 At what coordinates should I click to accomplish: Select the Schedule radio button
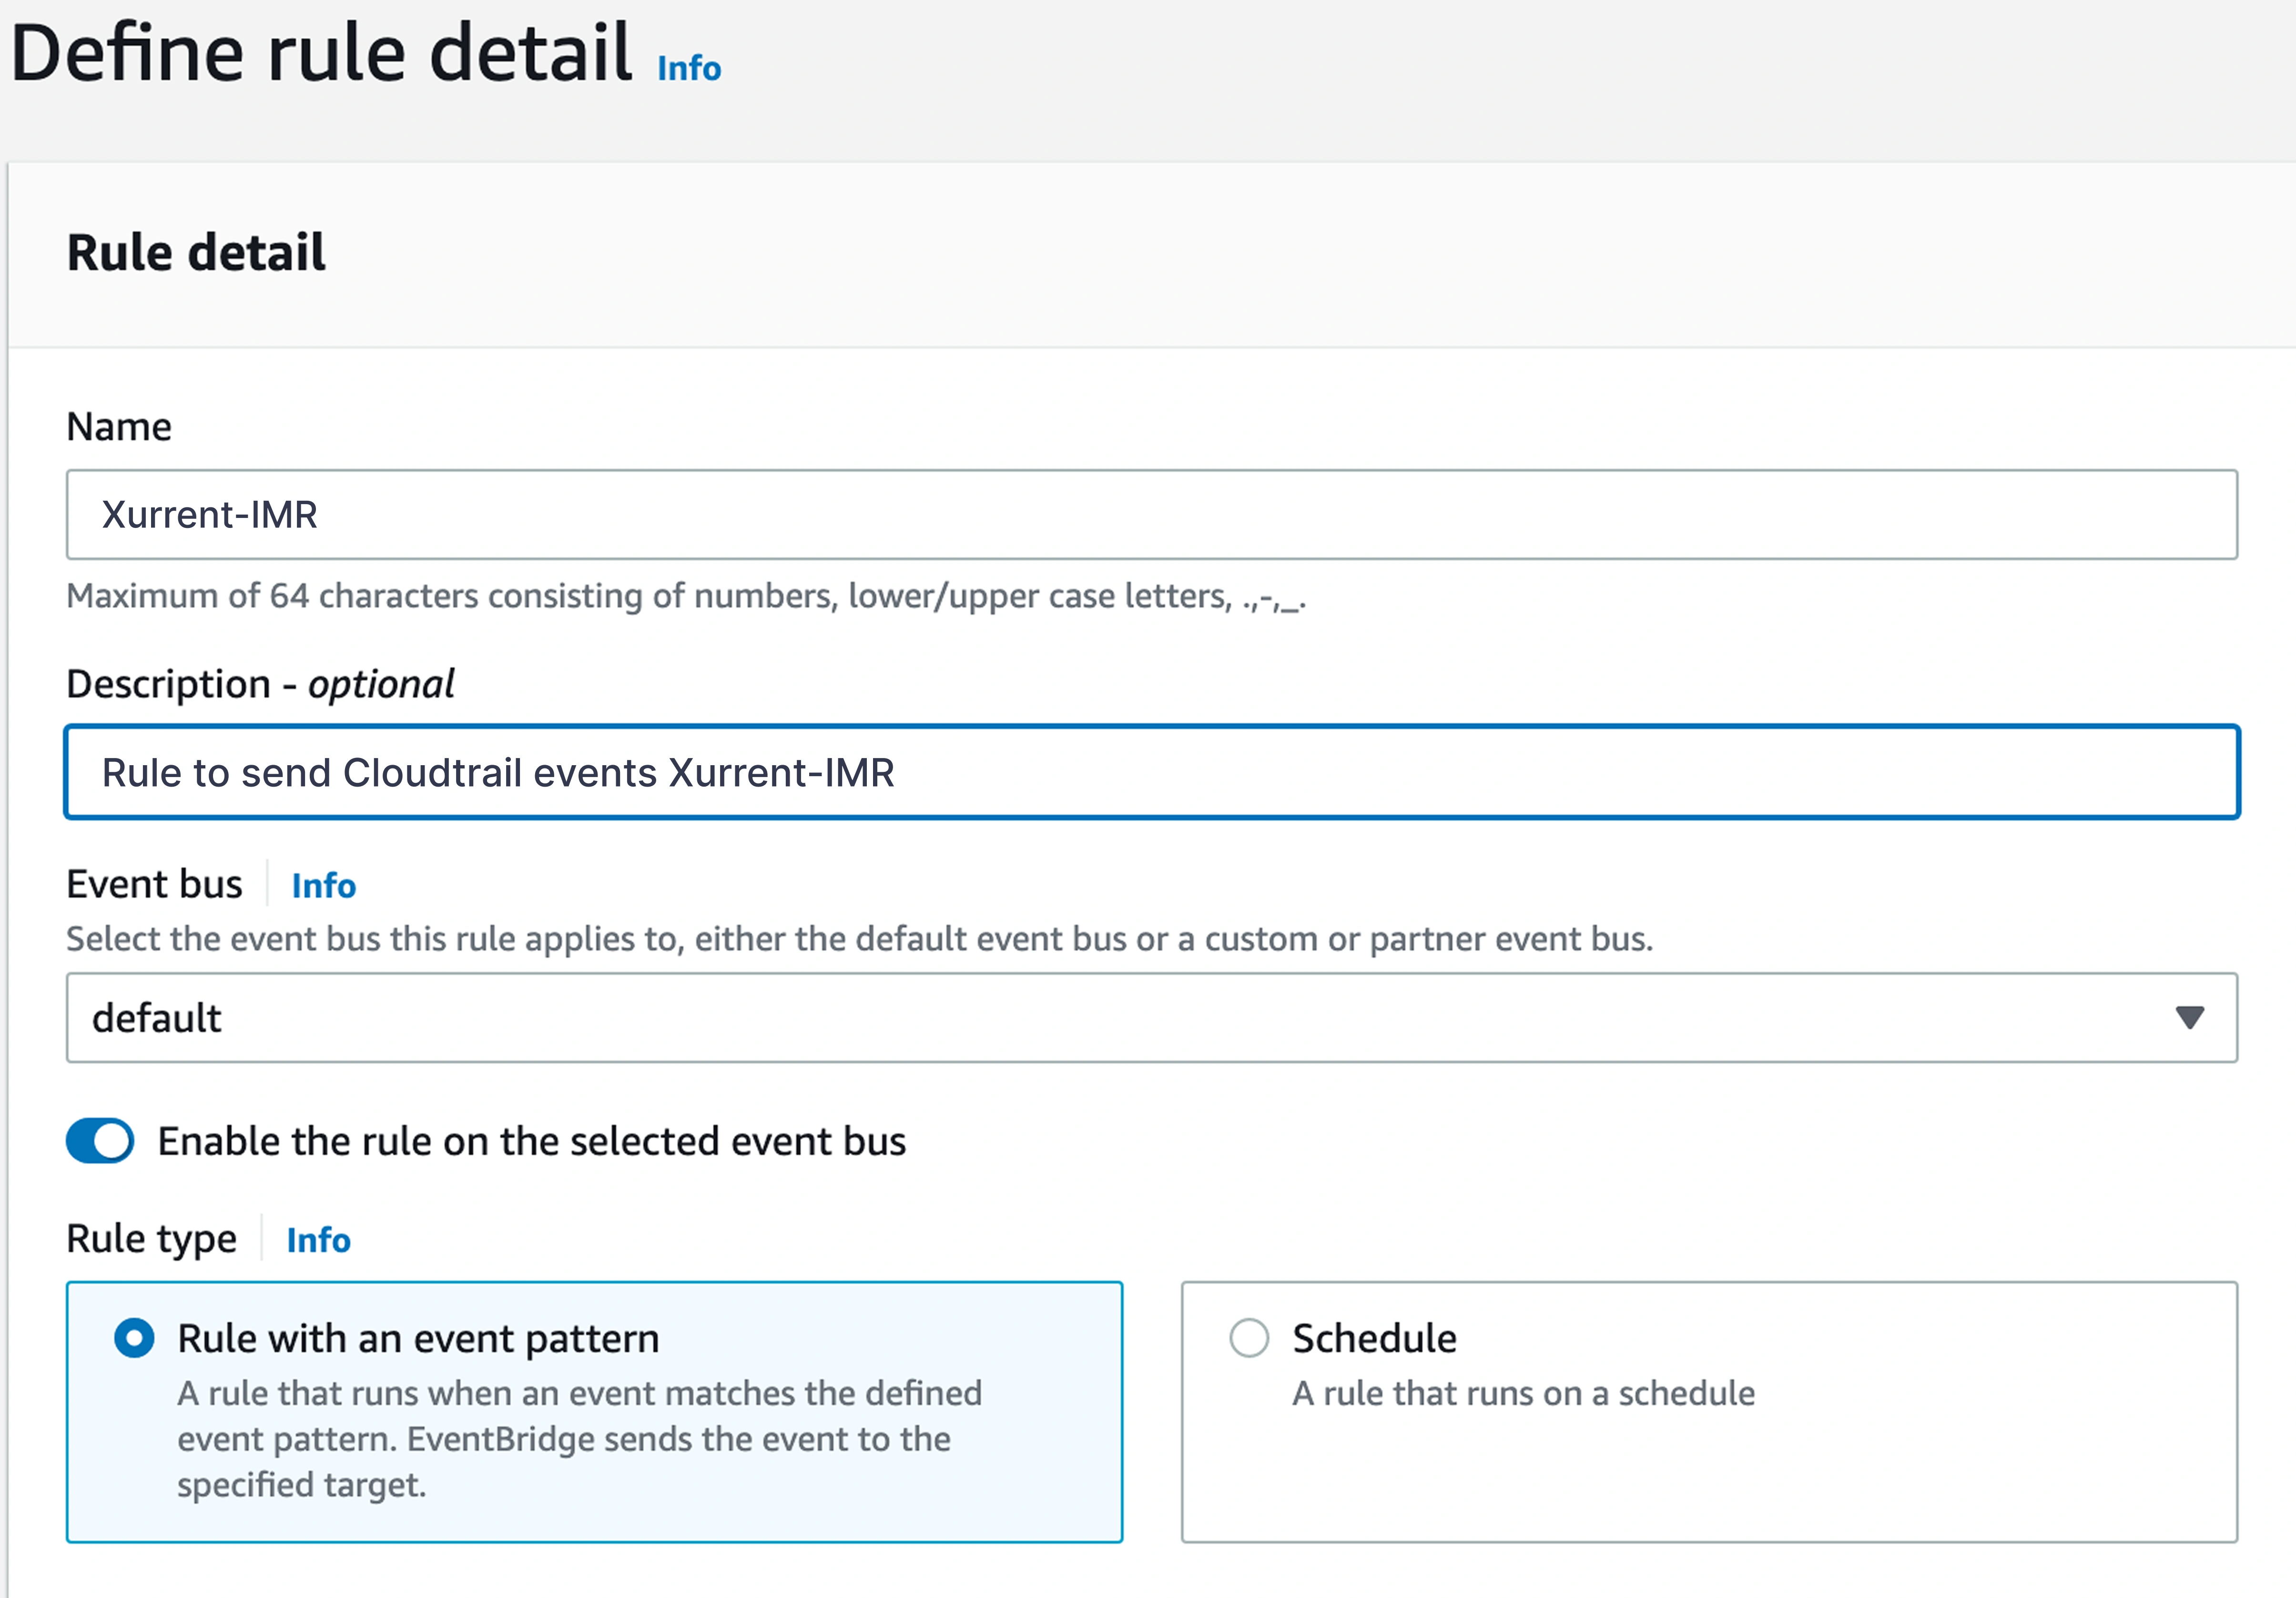(1248, 1337)
